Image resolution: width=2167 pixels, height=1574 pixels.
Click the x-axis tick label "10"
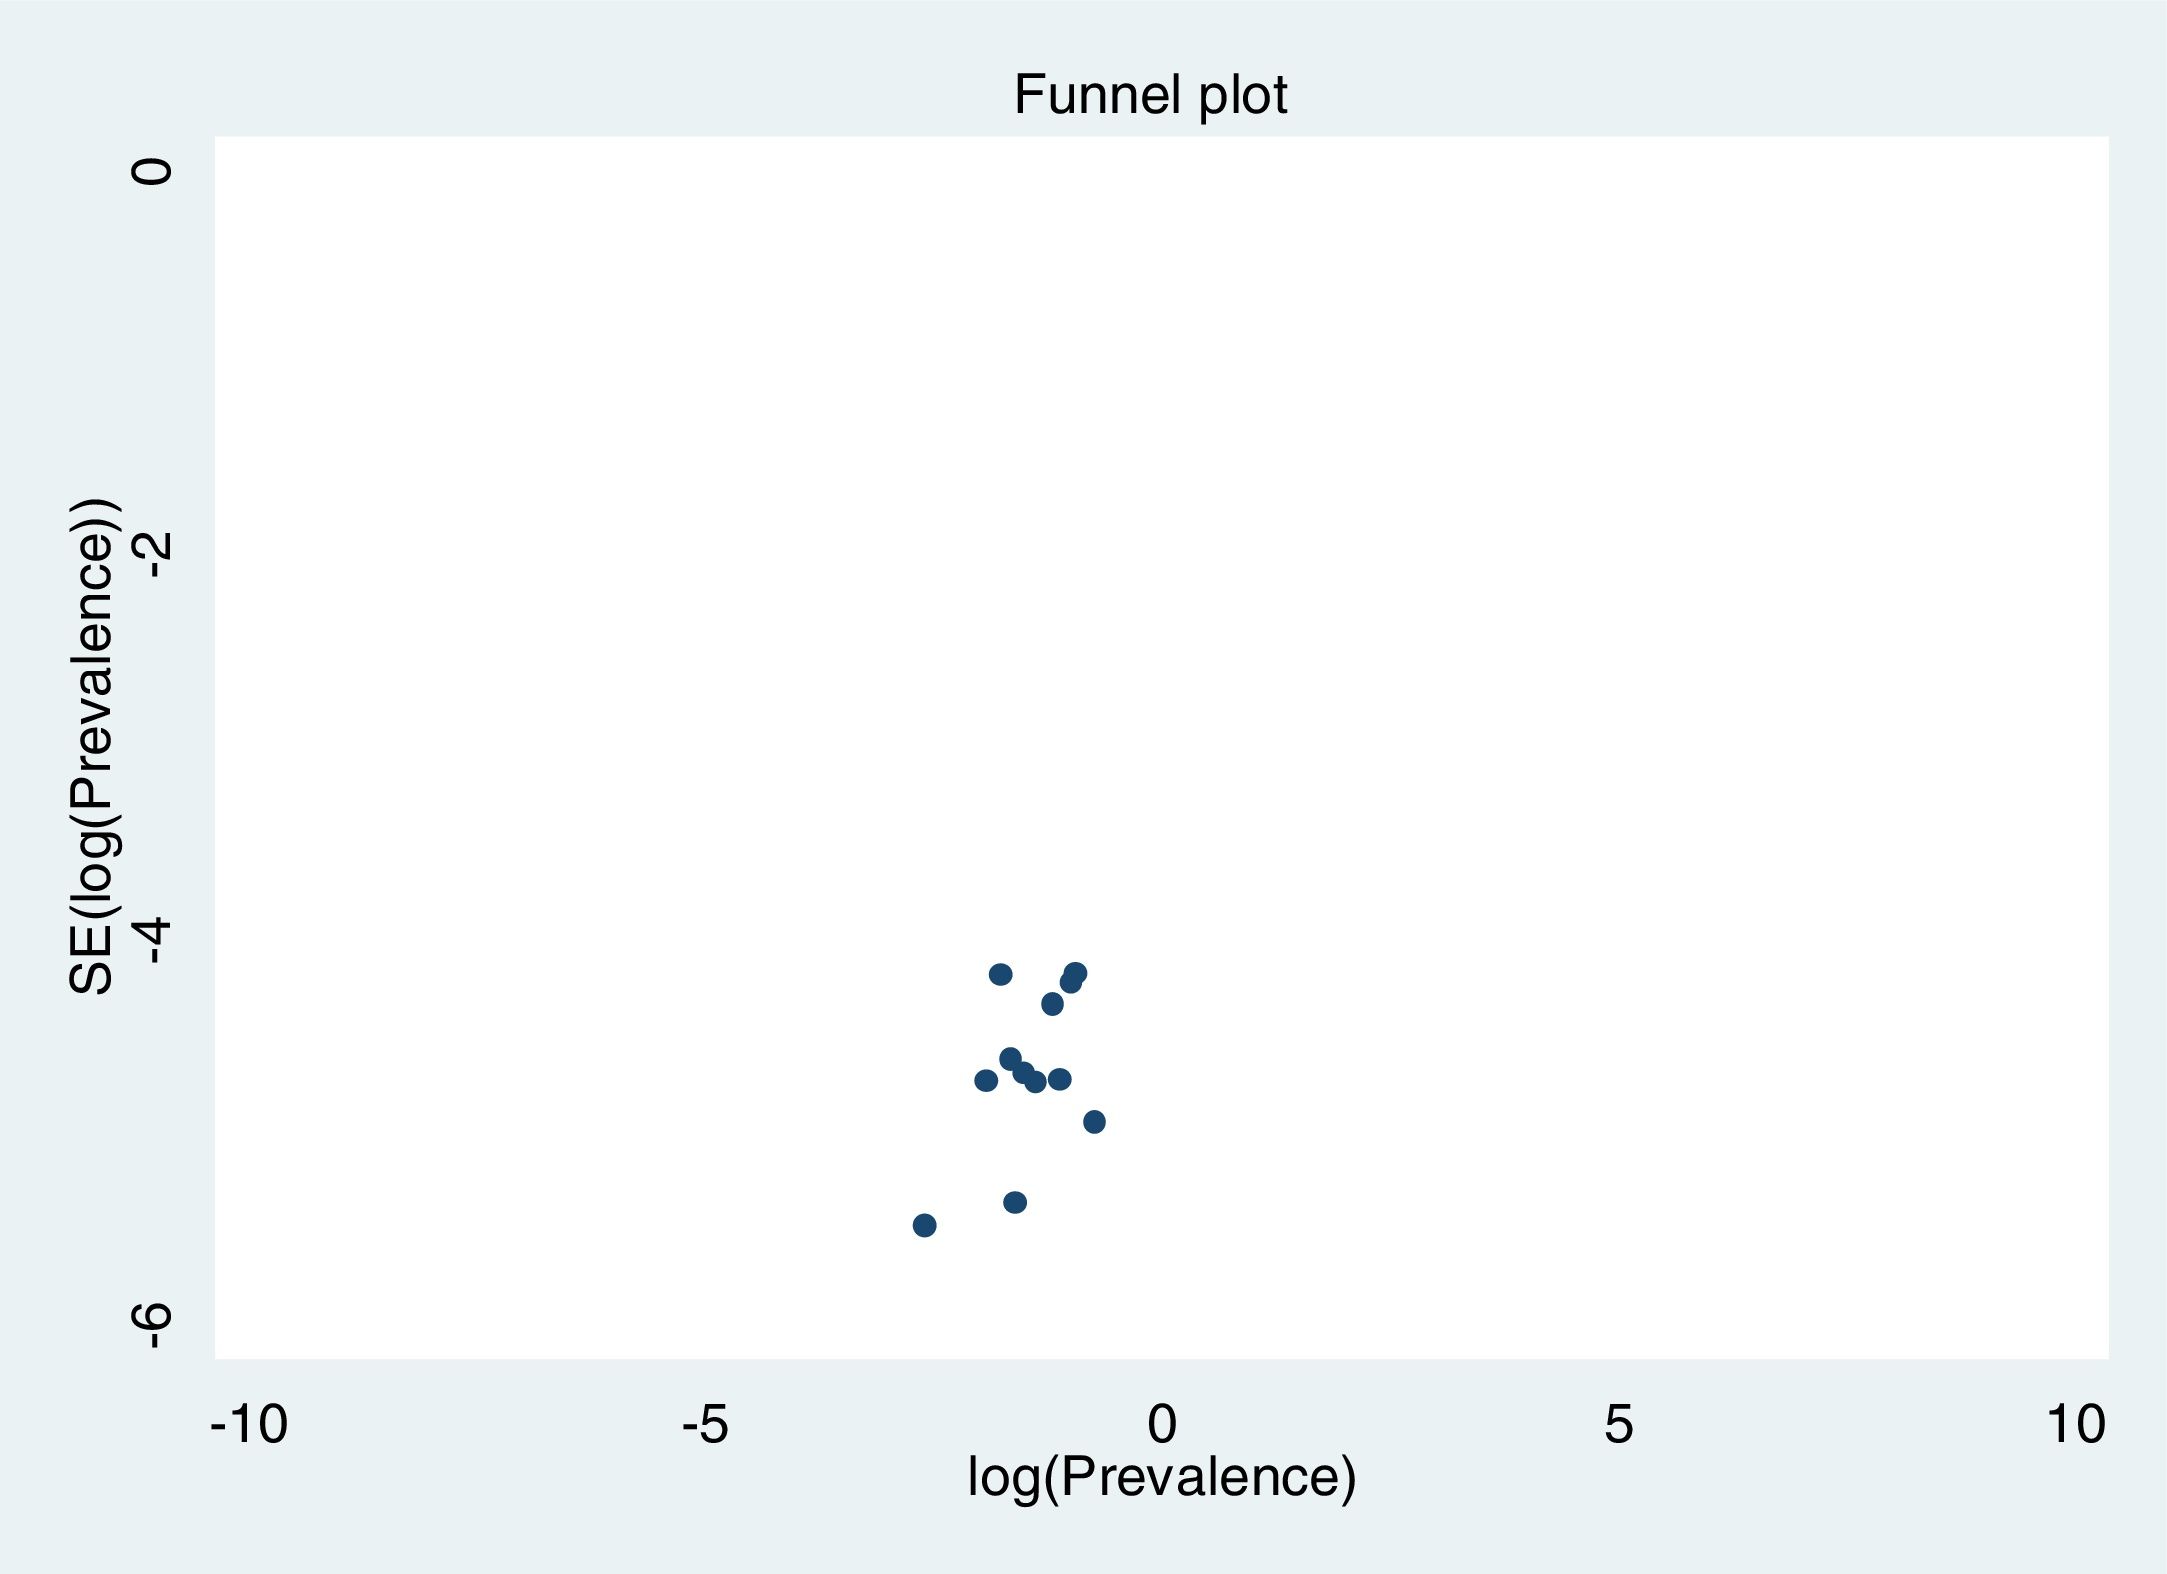2076,1424
